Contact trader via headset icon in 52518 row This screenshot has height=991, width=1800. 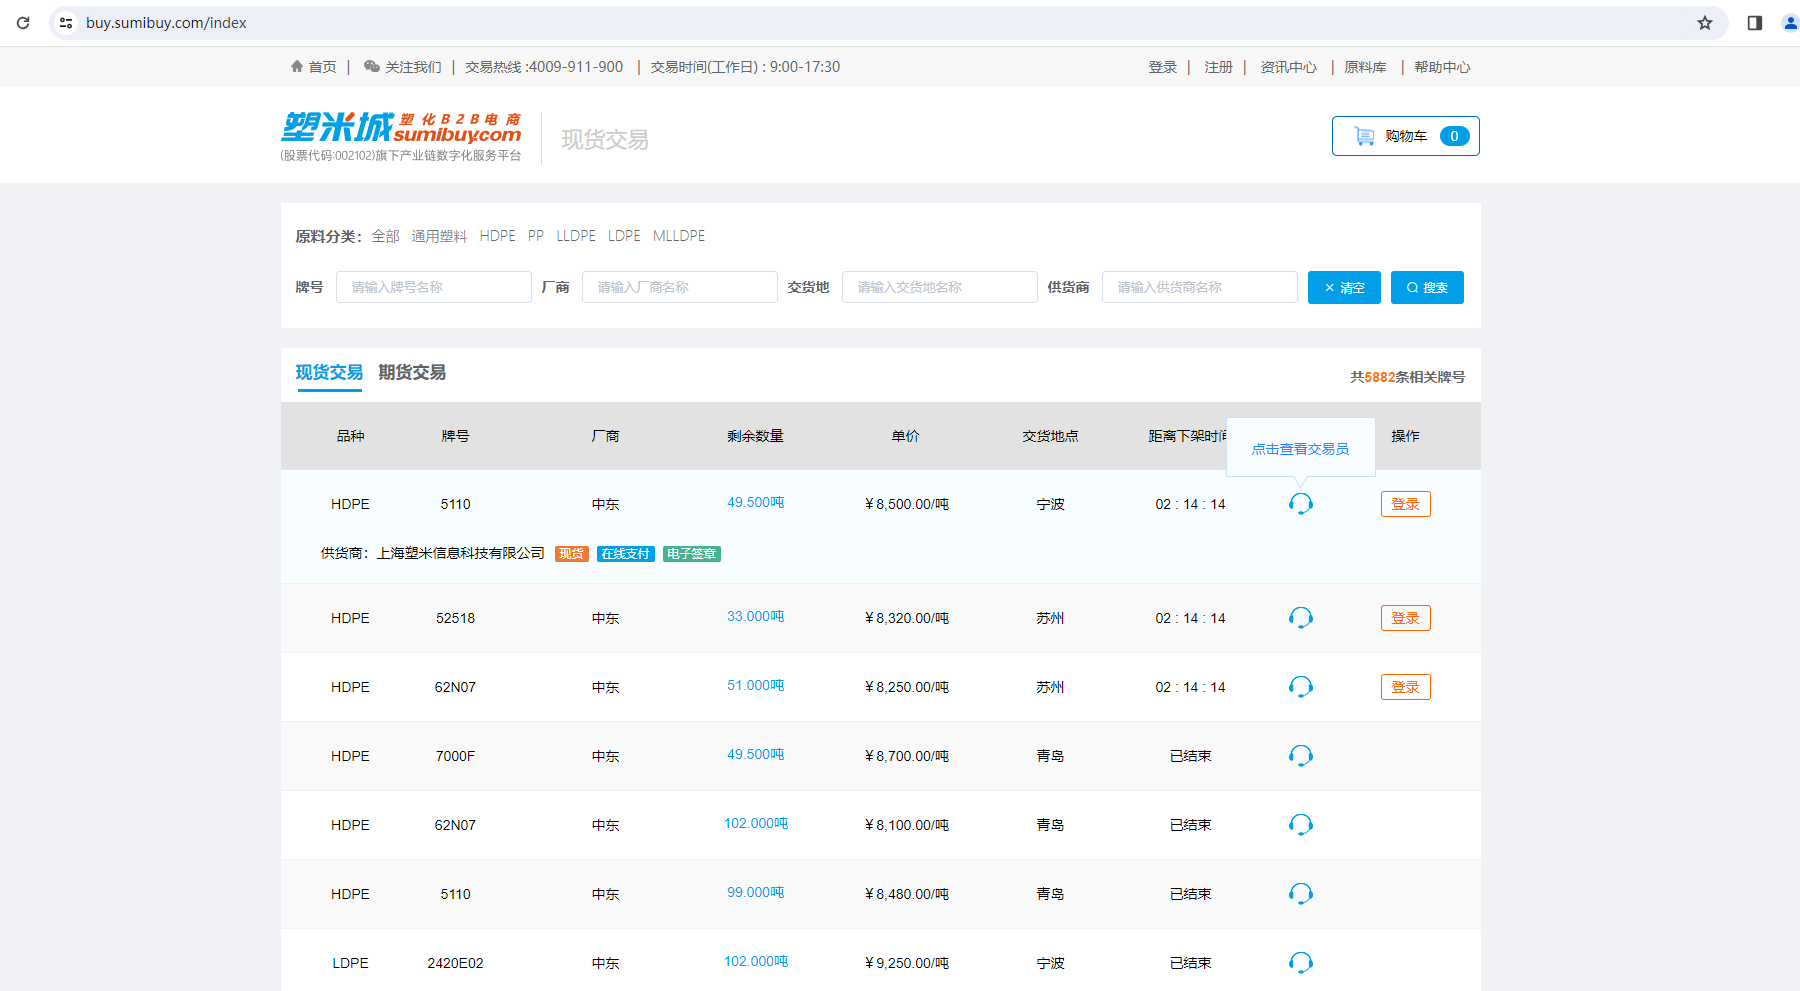[x=1300, y=618]
